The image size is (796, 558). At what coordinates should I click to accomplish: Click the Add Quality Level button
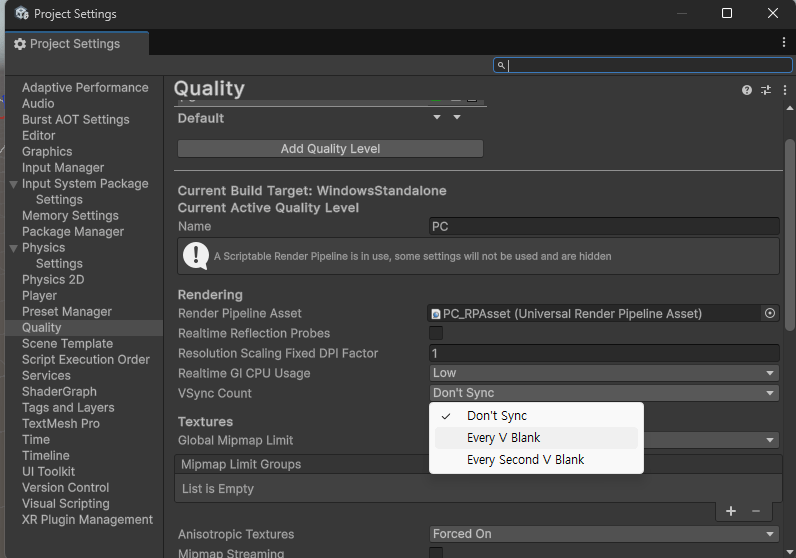[x=330, y=149]
